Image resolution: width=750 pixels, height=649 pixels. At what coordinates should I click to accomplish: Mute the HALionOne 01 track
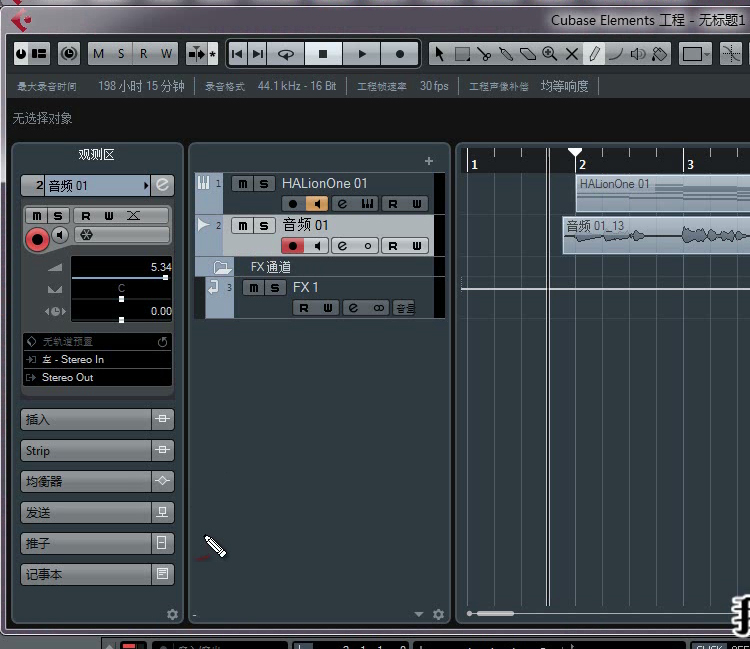tap(243, 184)
